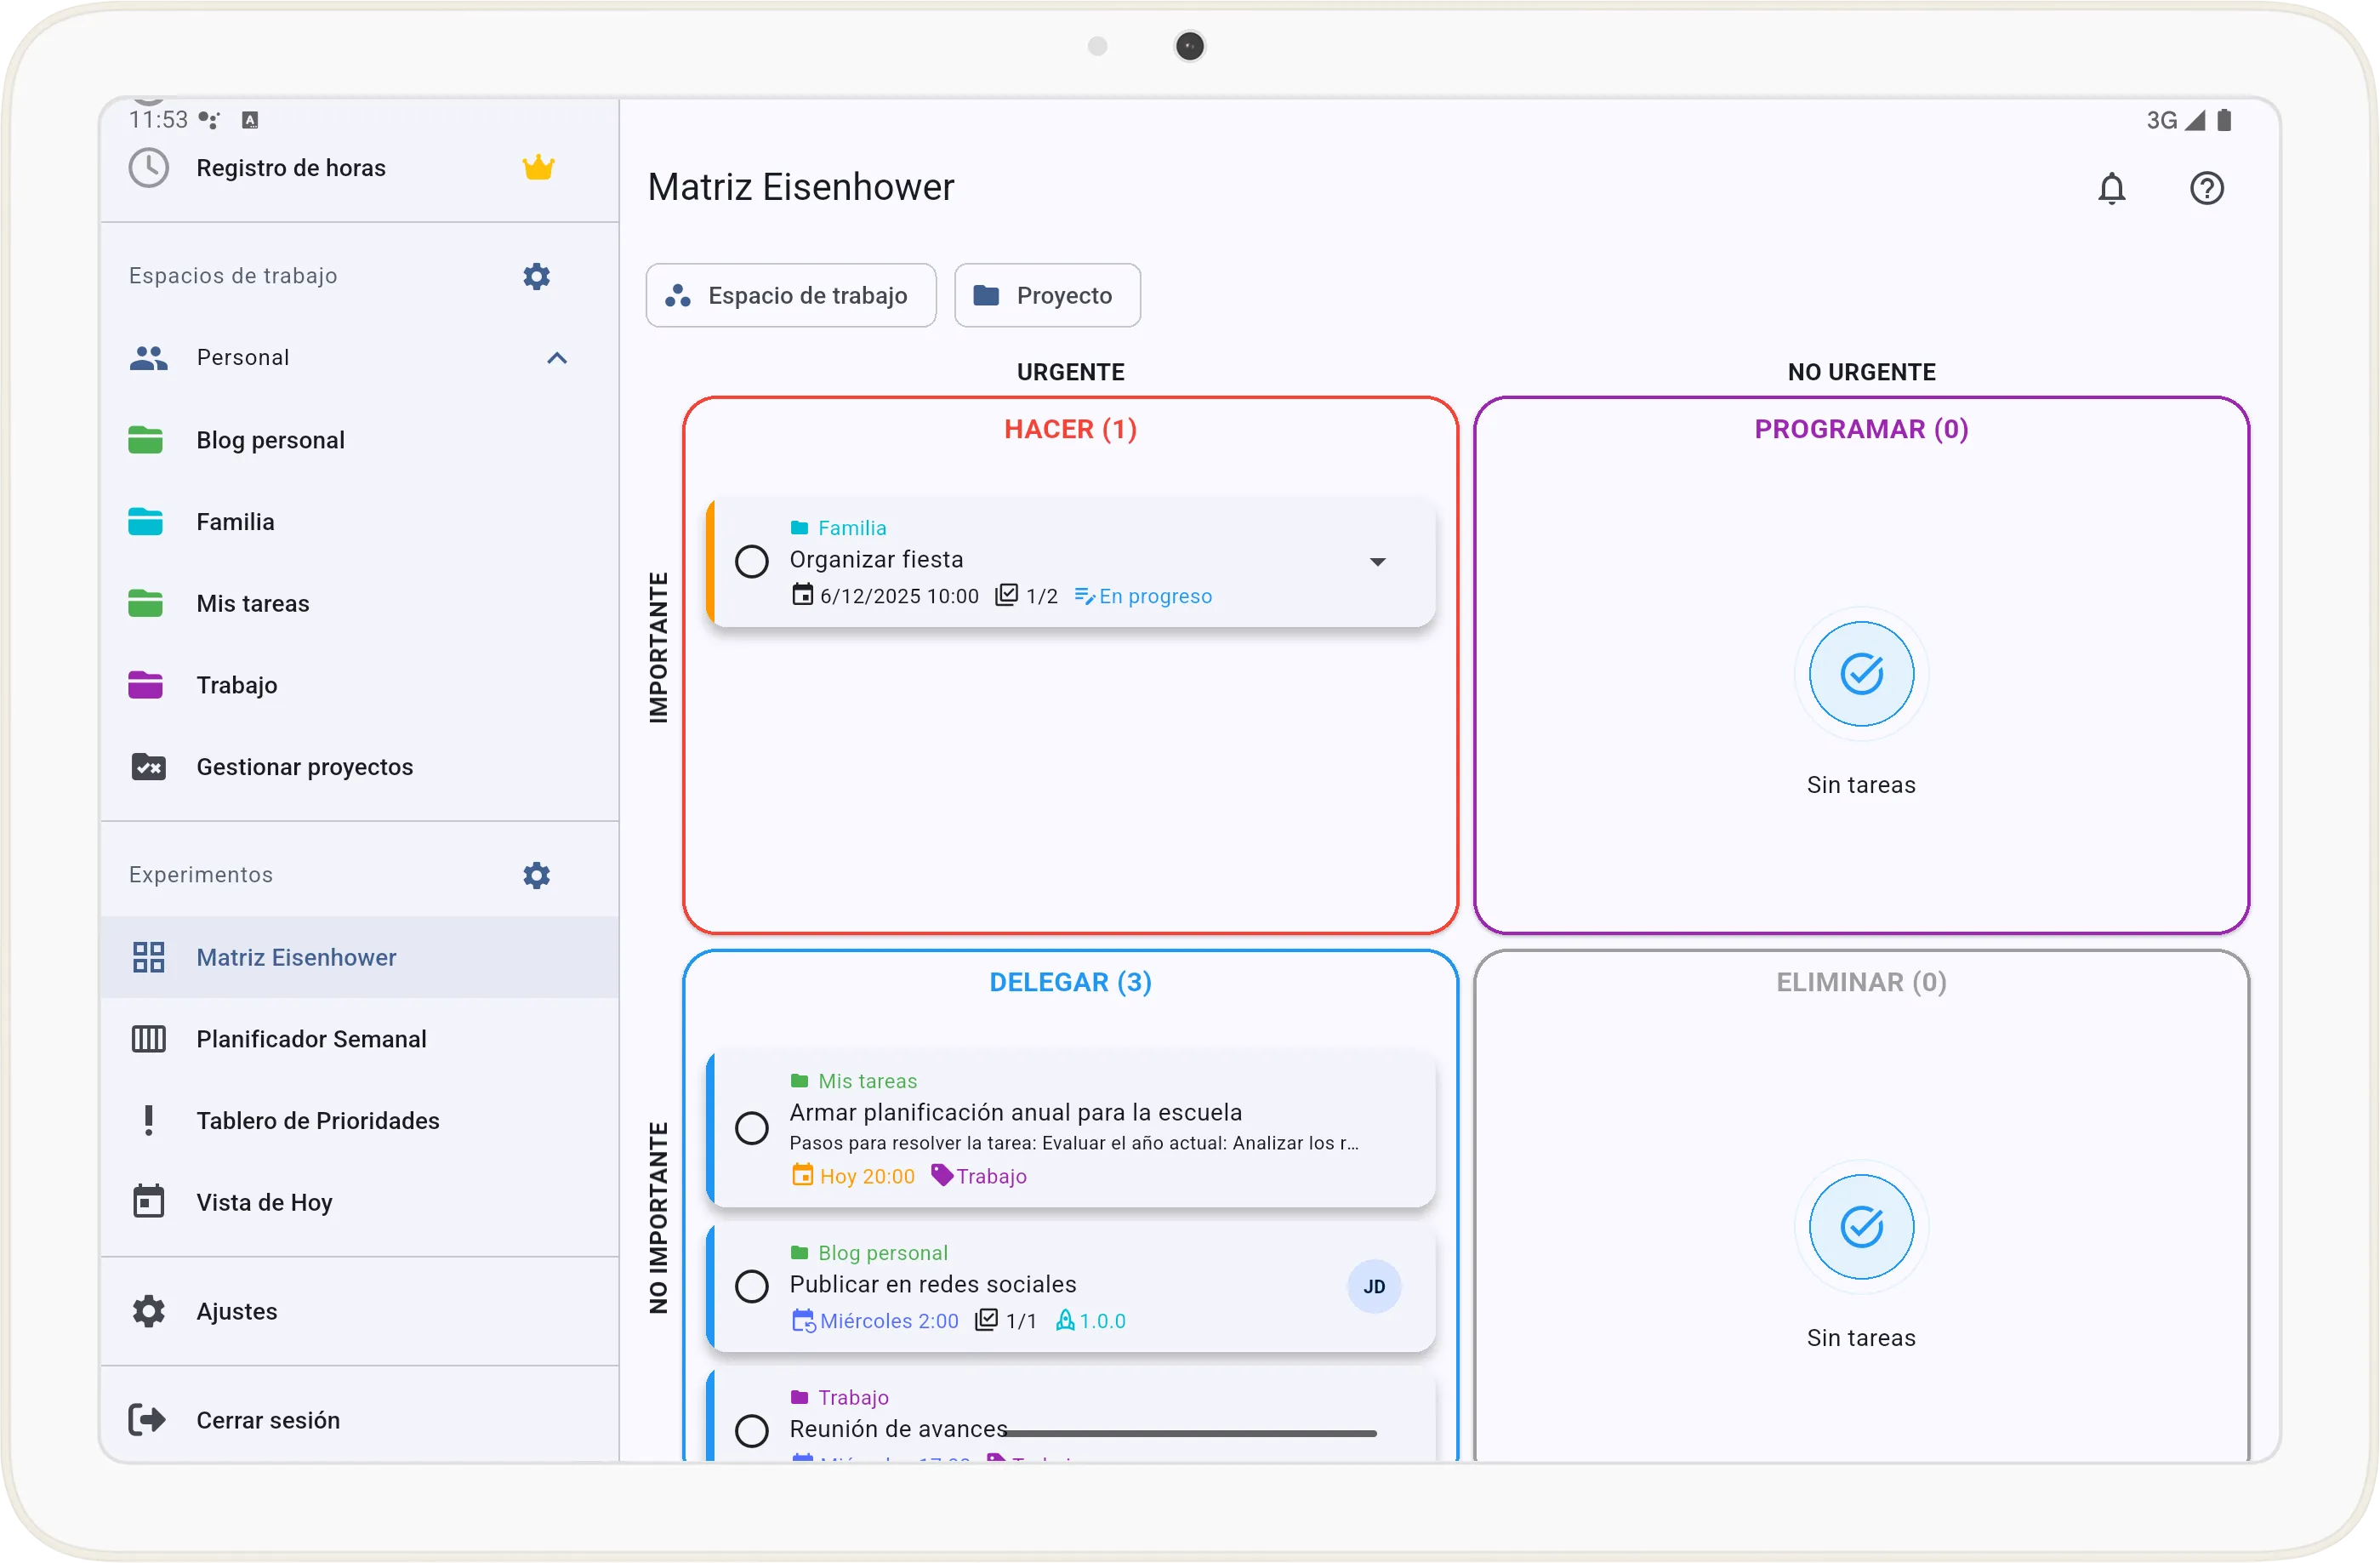Open Tablero de Prioridades
Viewport: 2380px width, 1563px height.
coord(317,1121)
